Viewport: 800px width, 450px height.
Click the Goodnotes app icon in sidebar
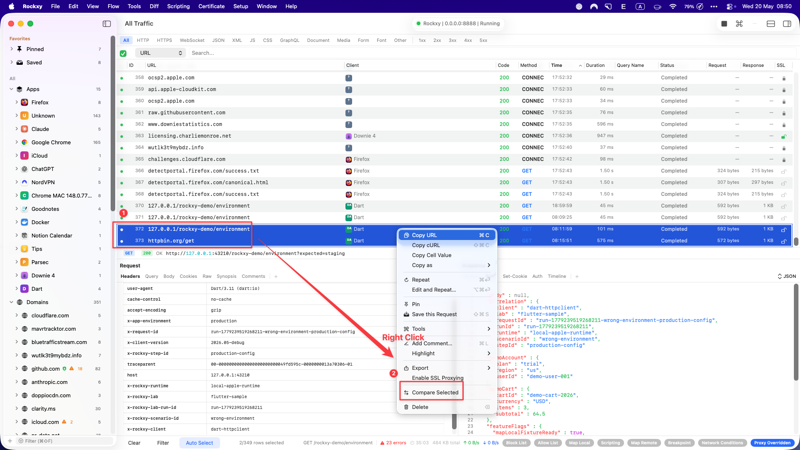point(24,209)
